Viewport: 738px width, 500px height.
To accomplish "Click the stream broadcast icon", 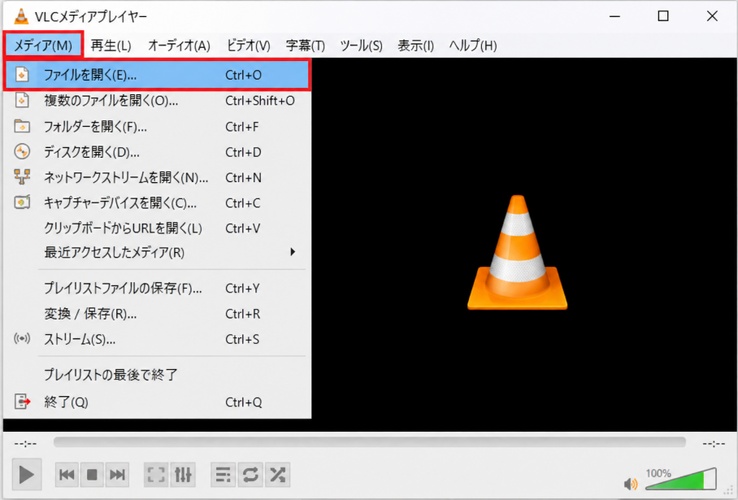I will click(x=22, y=339).
